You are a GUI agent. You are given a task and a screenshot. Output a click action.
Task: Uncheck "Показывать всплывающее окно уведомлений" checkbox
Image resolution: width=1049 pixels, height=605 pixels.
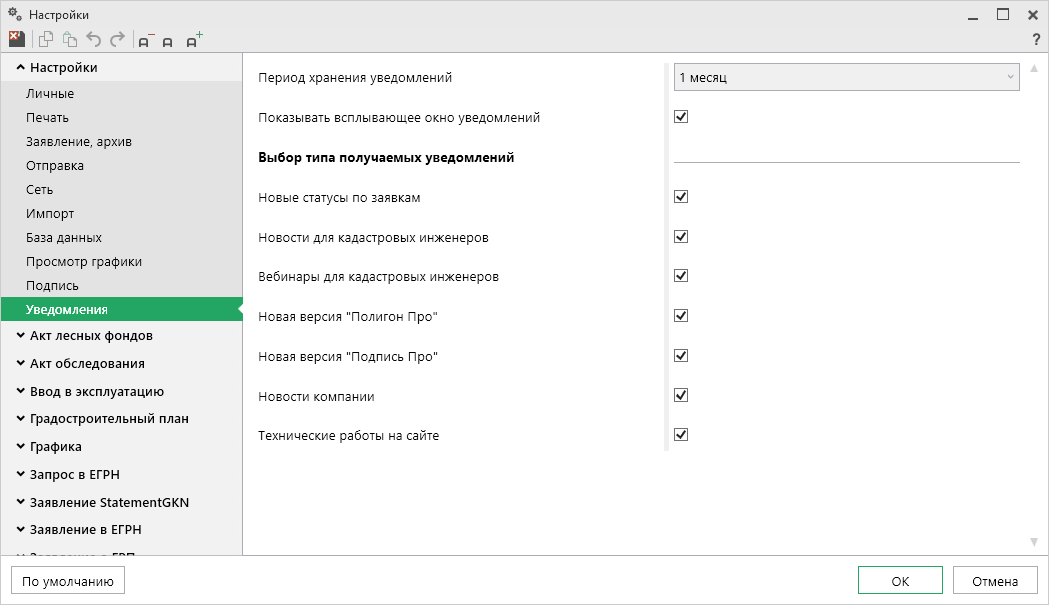coord(681,116)
